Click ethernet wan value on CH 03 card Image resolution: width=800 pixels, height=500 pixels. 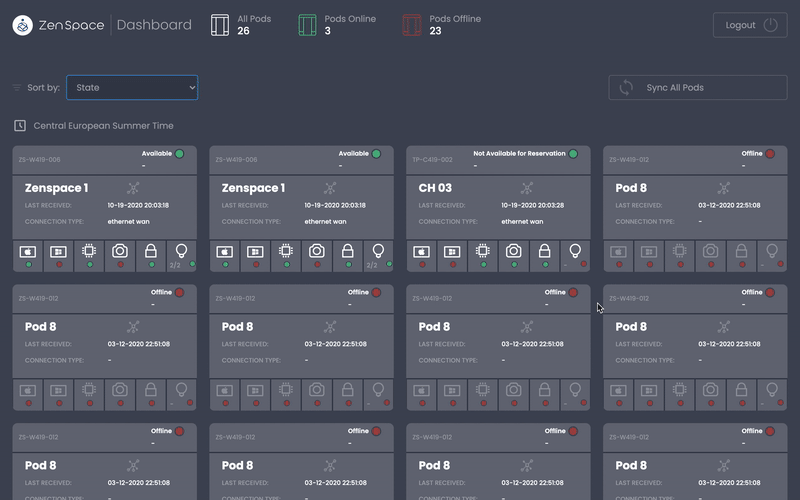[x=522, y=221]
